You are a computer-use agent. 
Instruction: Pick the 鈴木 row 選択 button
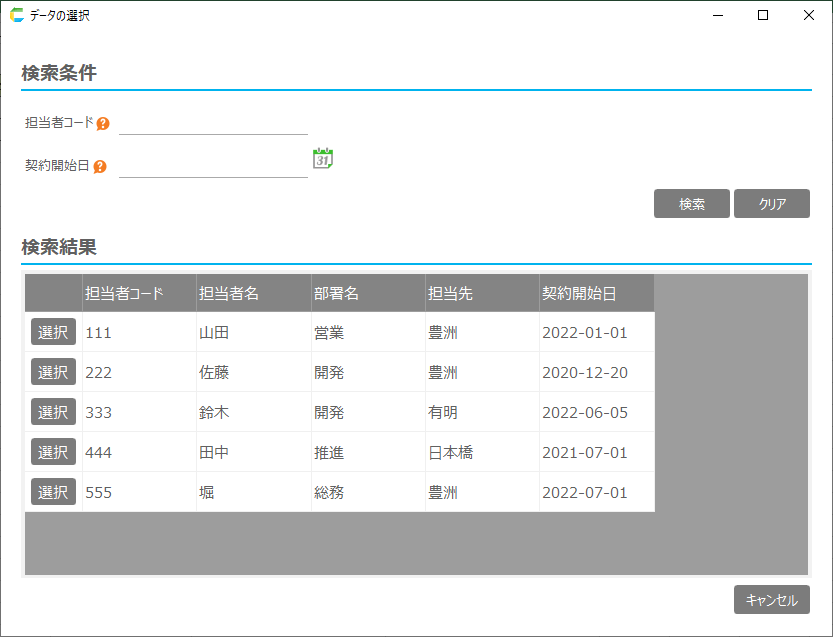[53, 412]
